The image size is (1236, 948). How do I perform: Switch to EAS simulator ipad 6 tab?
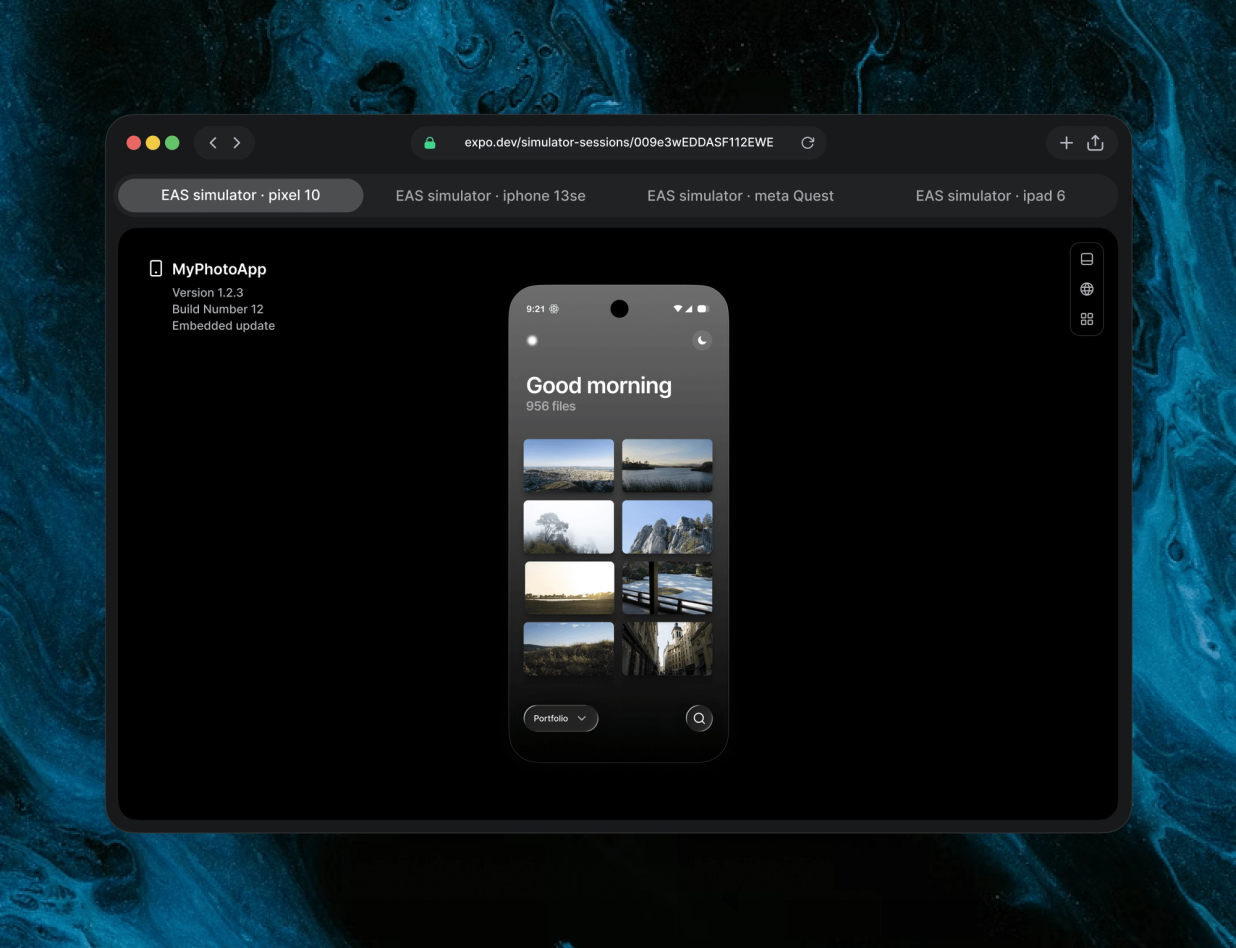pos(991,196)
